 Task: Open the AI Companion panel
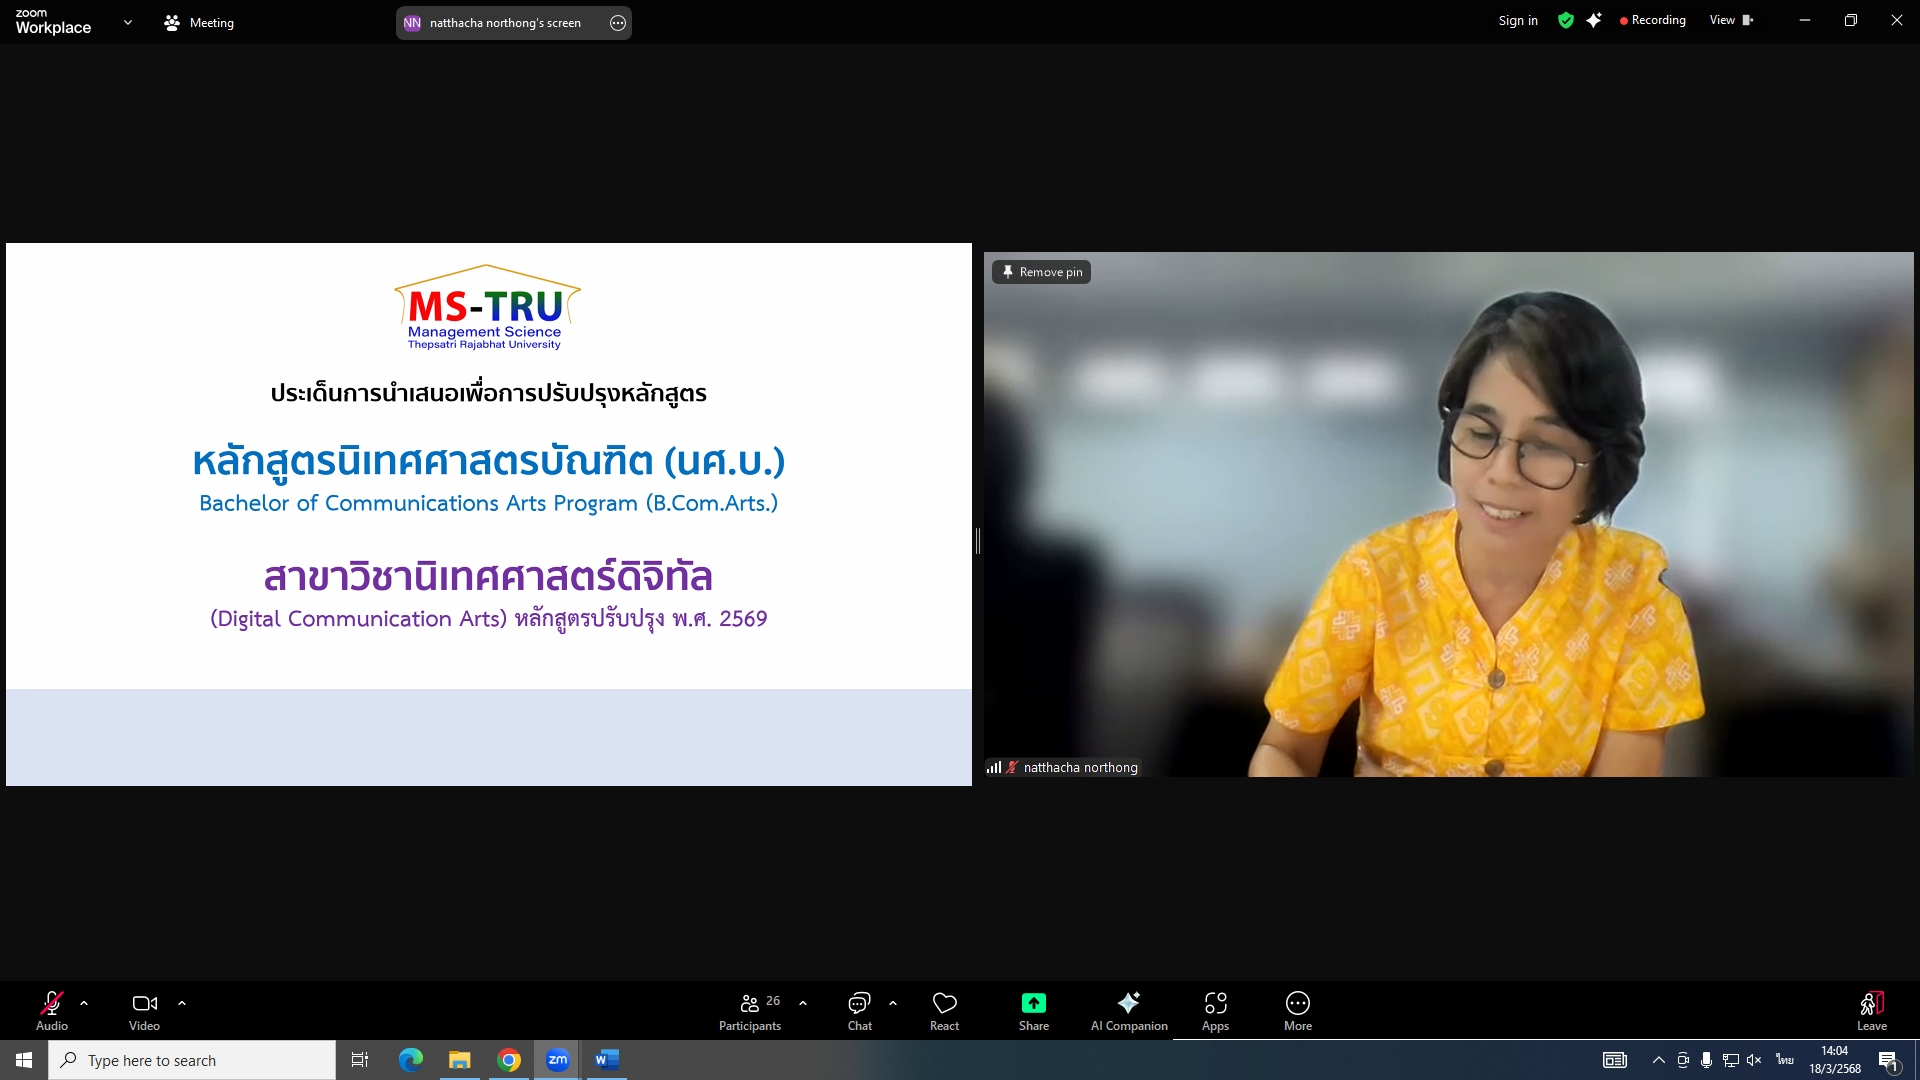(1128, 1010)
